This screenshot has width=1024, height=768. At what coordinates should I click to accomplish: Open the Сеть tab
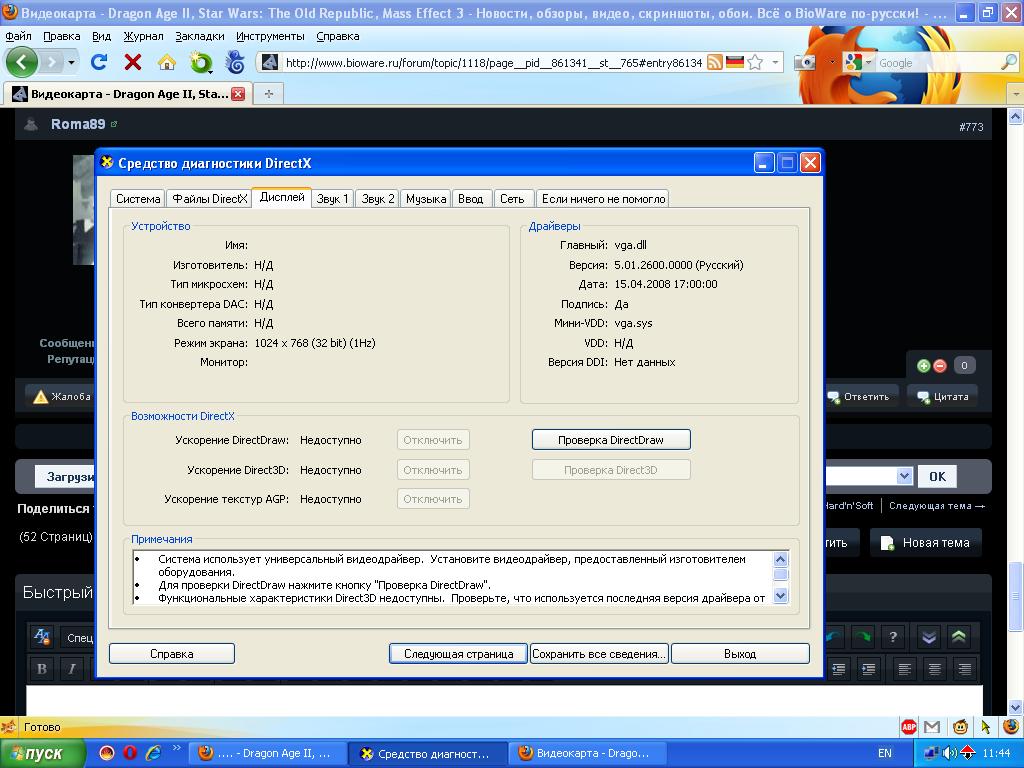point(512,199)
